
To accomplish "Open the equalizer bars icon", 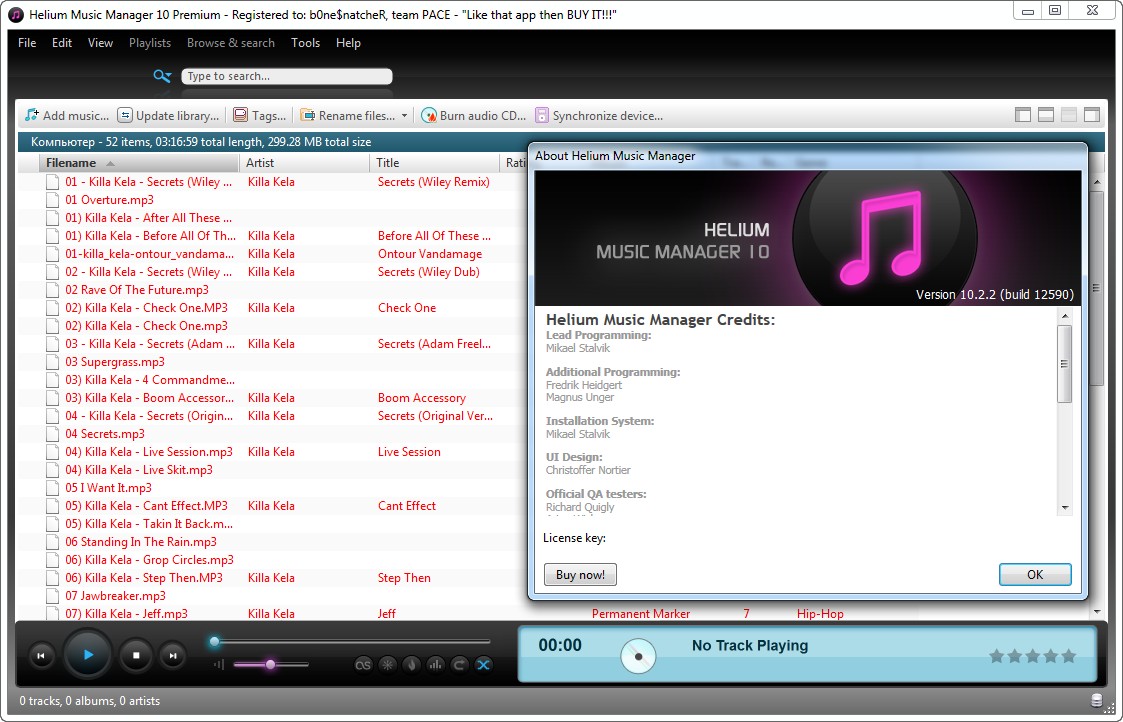I will 435,665.
